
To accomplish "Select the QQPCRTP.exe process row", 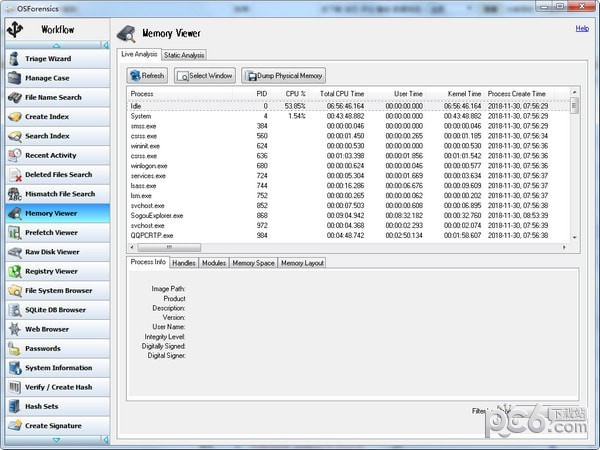I will click(349, 235).
